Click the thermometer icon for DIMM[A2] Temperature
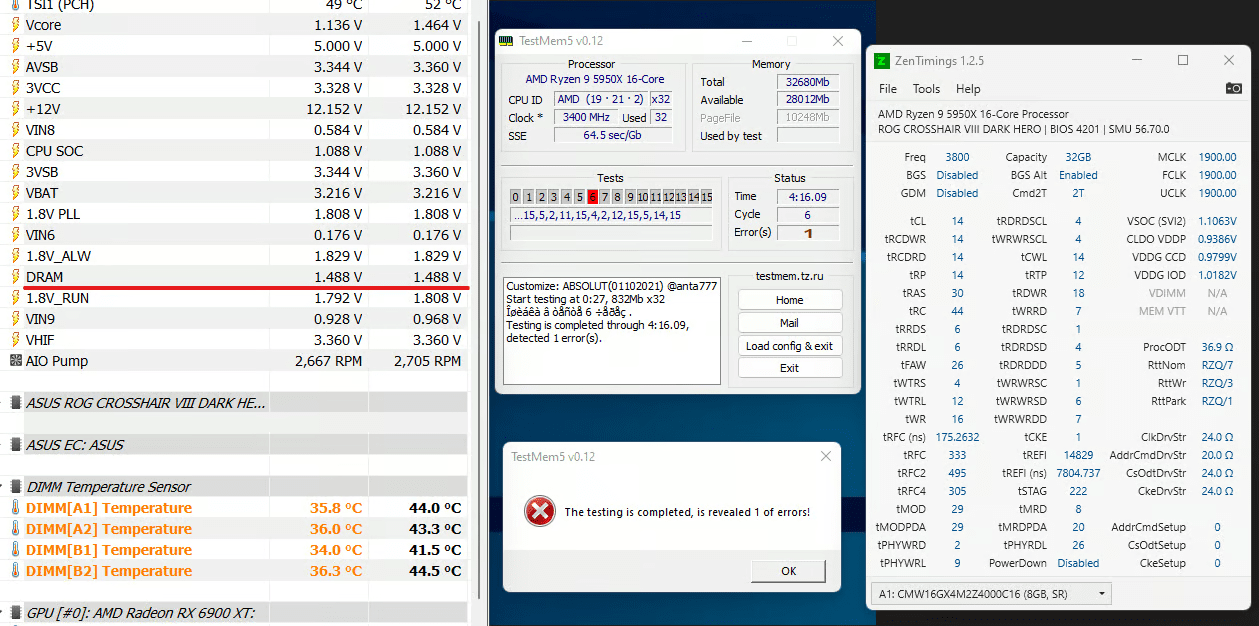 (15, 529)
